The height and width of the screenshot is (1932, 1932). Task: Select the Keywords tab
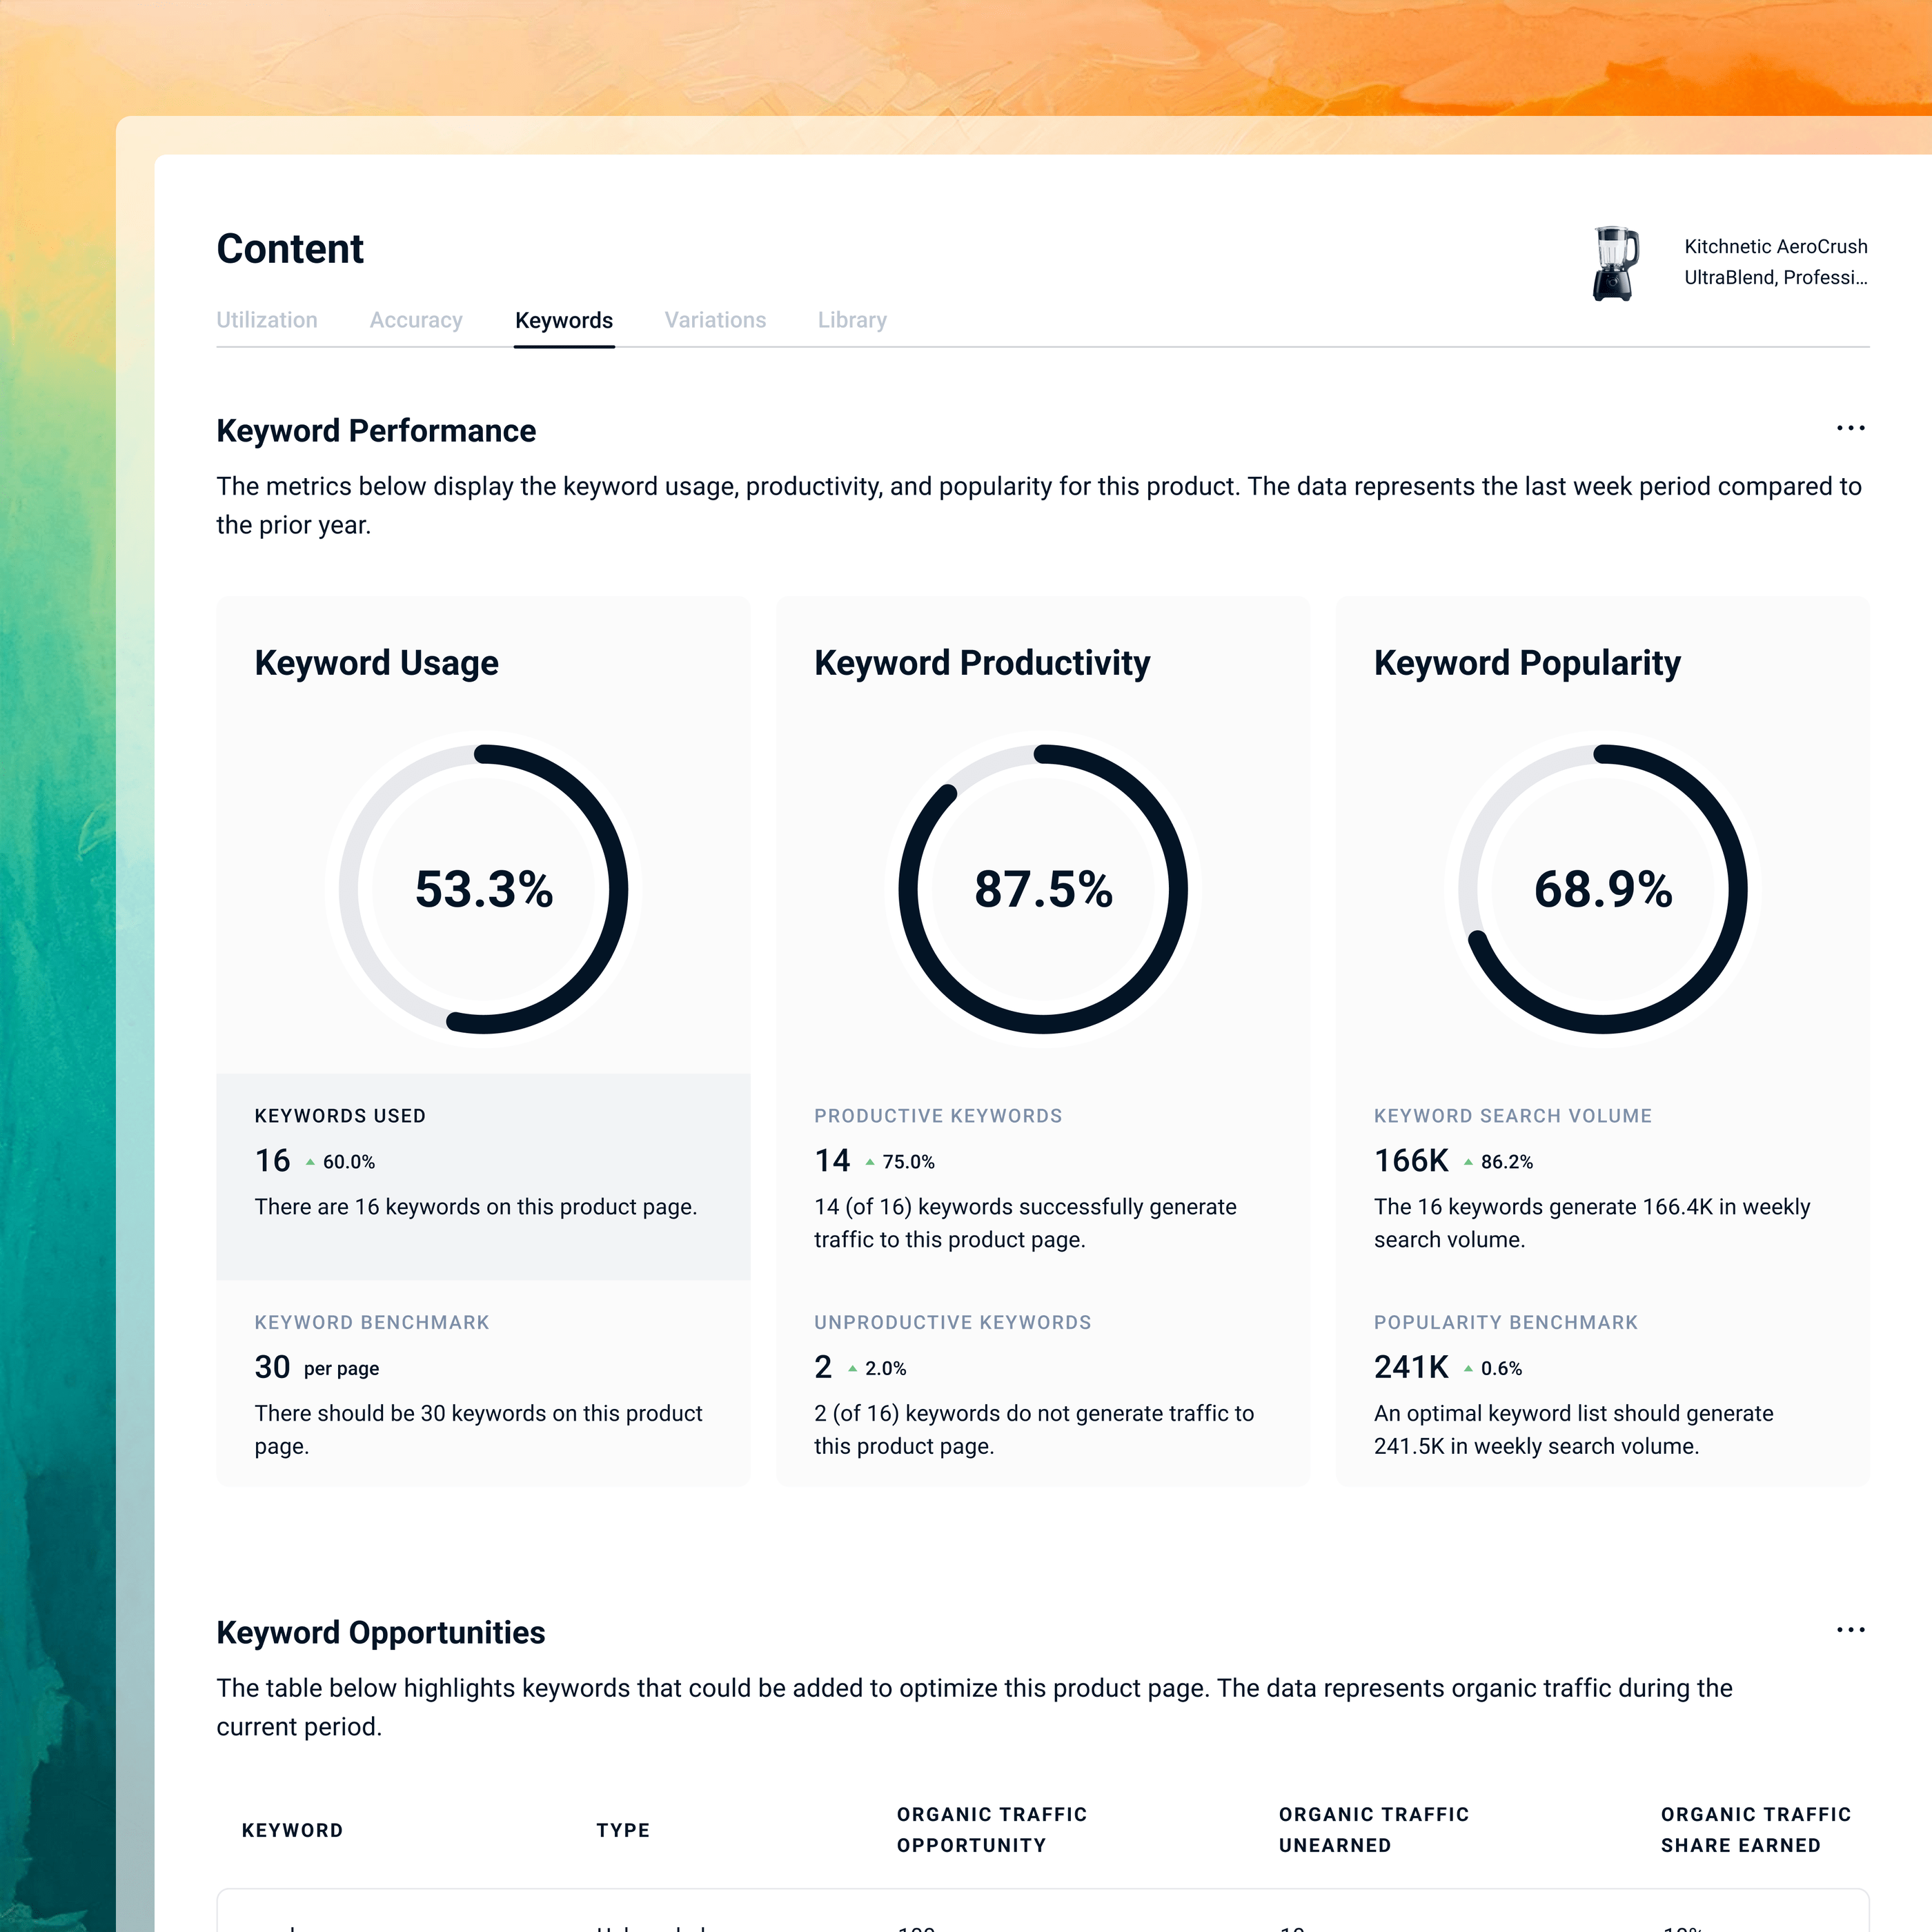pyautogui.click(x=564, y=320)
